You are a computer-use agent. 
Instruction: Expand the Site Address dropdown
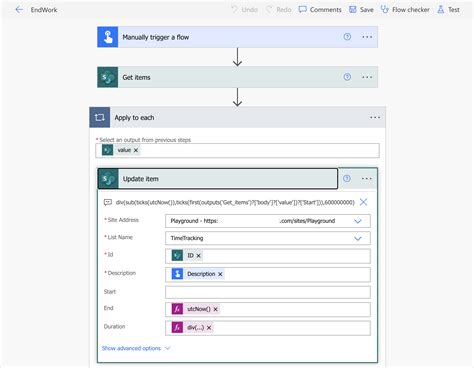[358, 221]
